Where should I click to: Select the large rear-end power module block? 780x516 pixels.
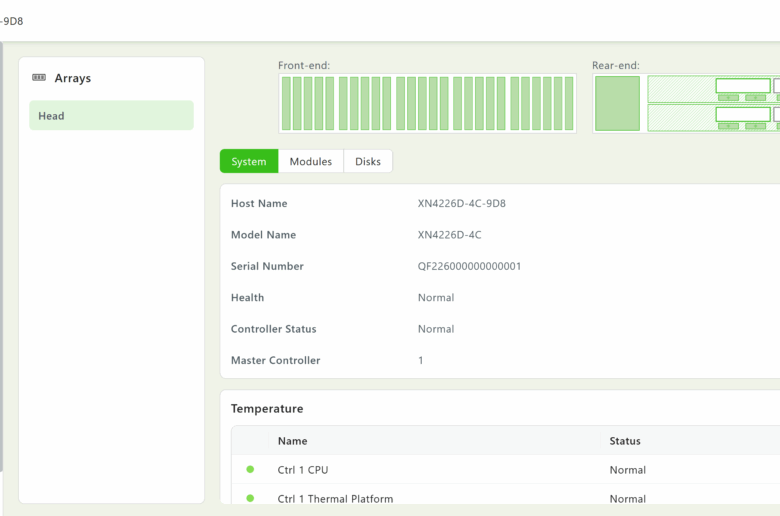(x=617, y=104)
